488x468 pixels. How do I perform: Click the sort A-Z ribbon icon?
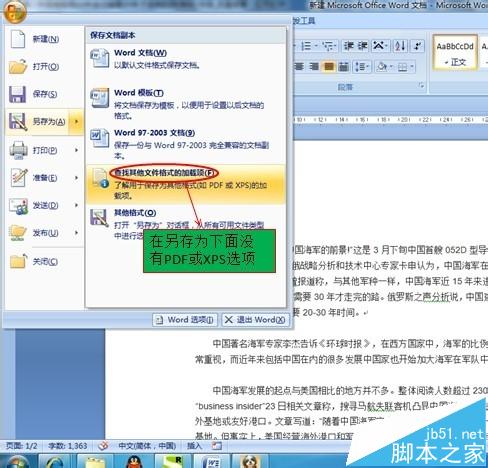tap(400, 46)
